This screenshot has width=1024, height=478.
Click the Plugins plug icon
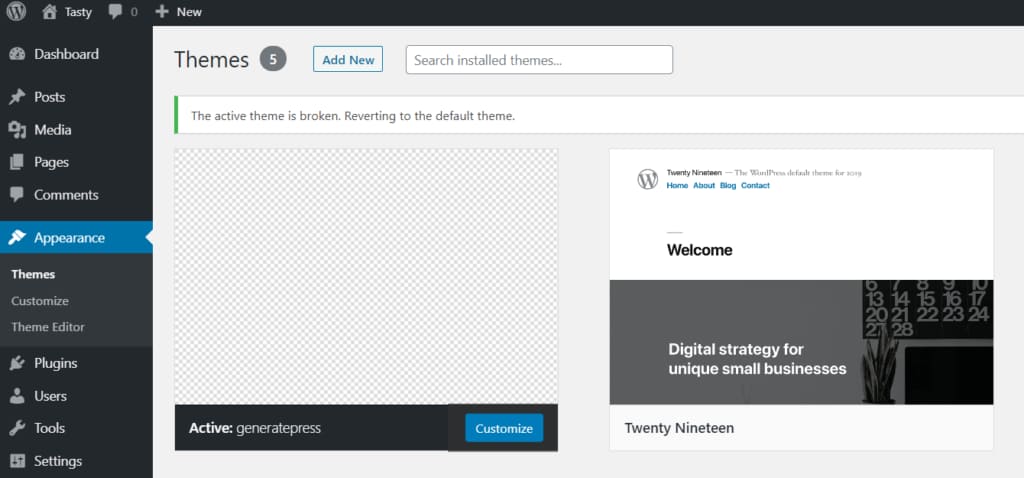17,363
